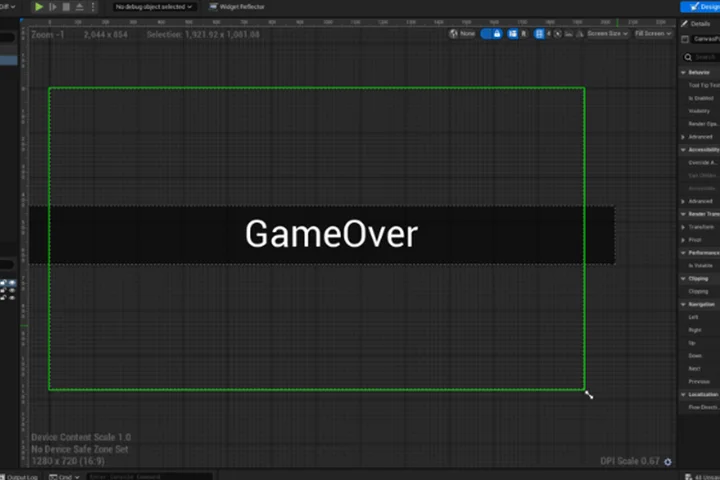The height and width of the screenshot is (480, 720).
Task: Expand Advanced under Behavior
Action: (x=683, y=137)
